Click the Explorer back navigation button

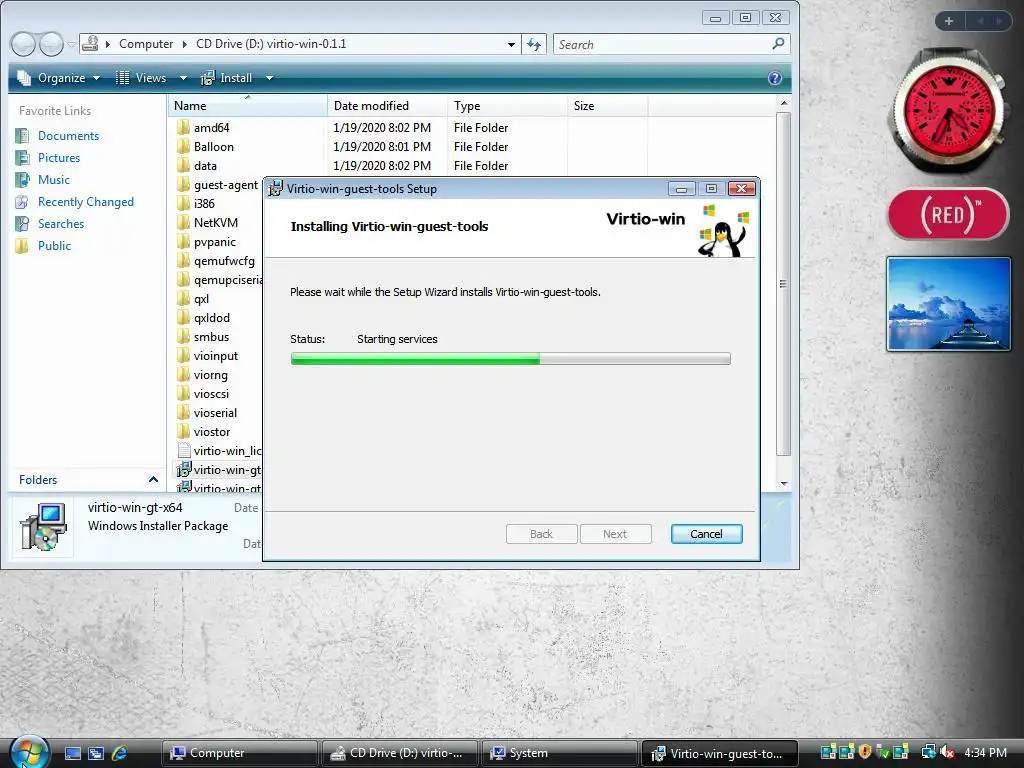pyautogui.click(x=24, y=44)
